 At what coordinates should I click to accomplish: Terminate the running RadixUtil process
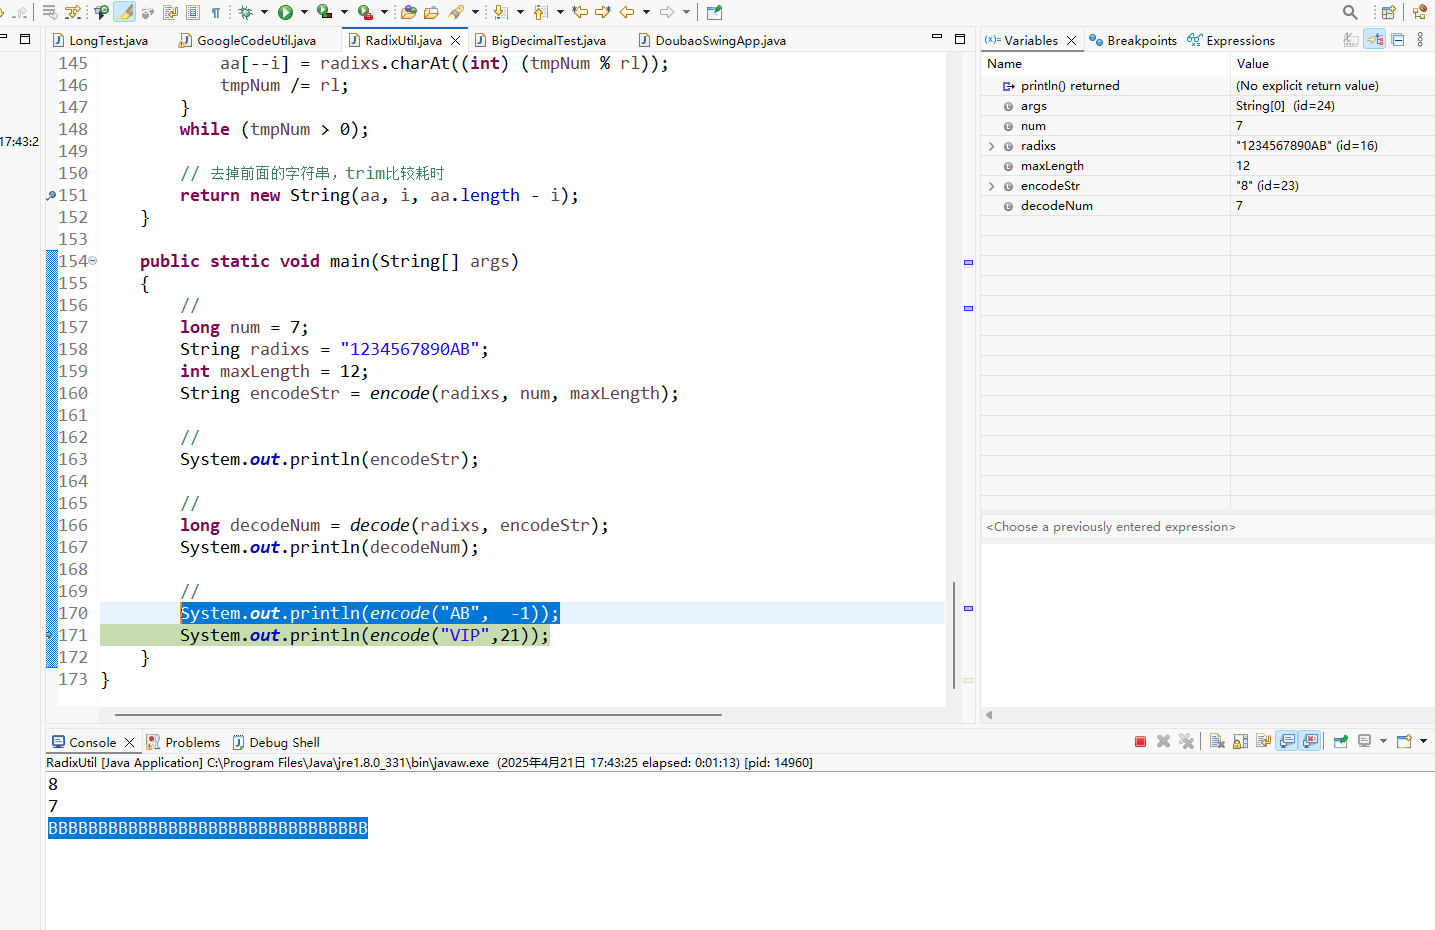pos(1141,741)
